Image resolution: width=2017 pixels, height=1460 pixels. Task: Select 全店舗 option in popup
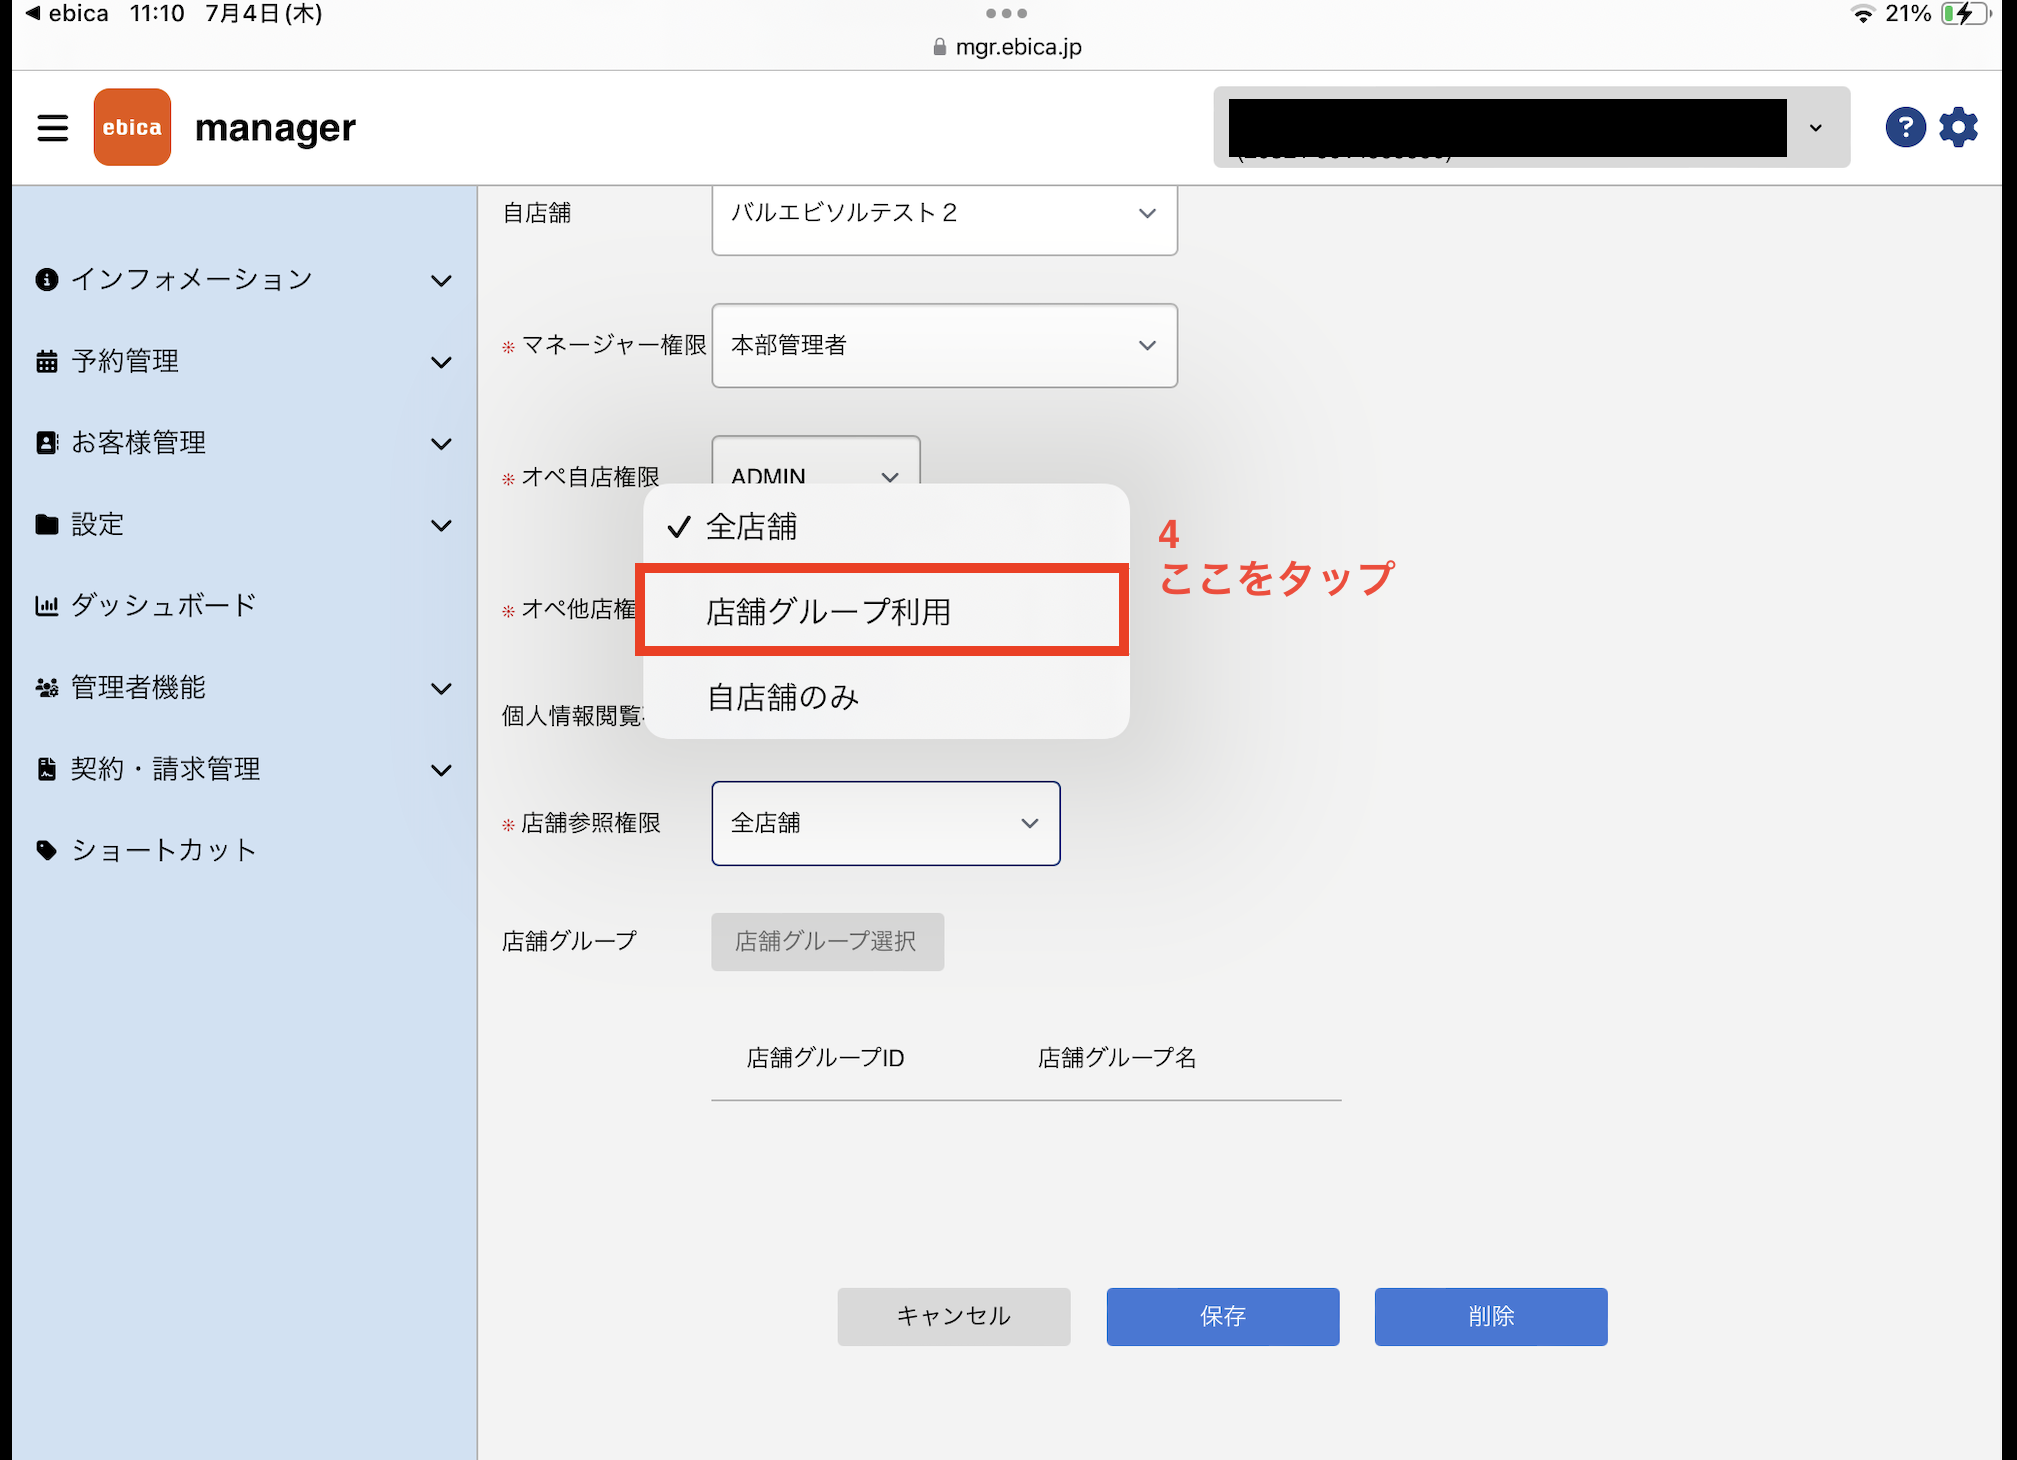click(x=886, y=527)
